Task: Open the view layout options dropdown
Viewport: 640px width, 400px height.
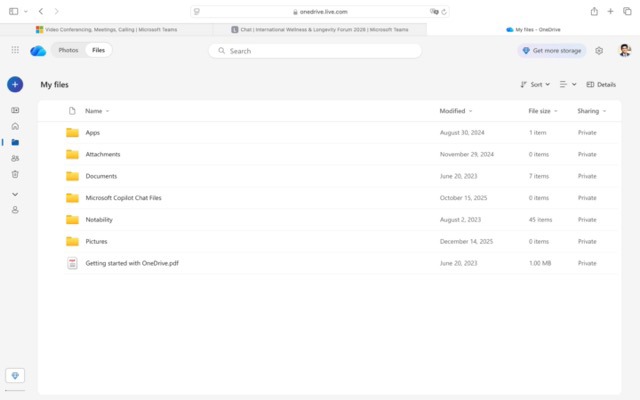Action: pos(568,84)
